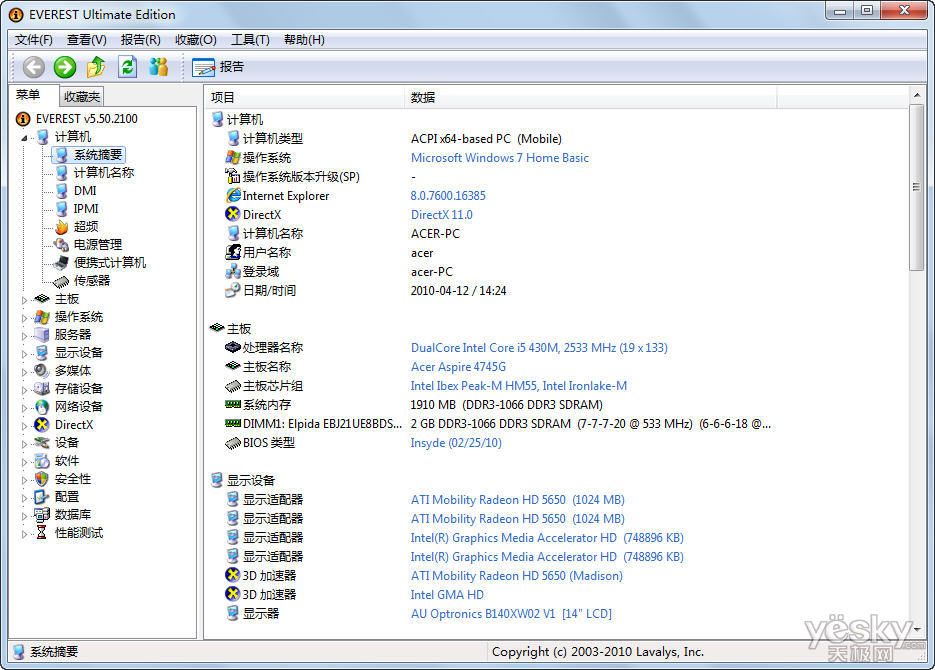The height and width of the screenshot is (670, 935).
Task: Expand the 多媒体 tree node
Action: coord(24,371)
